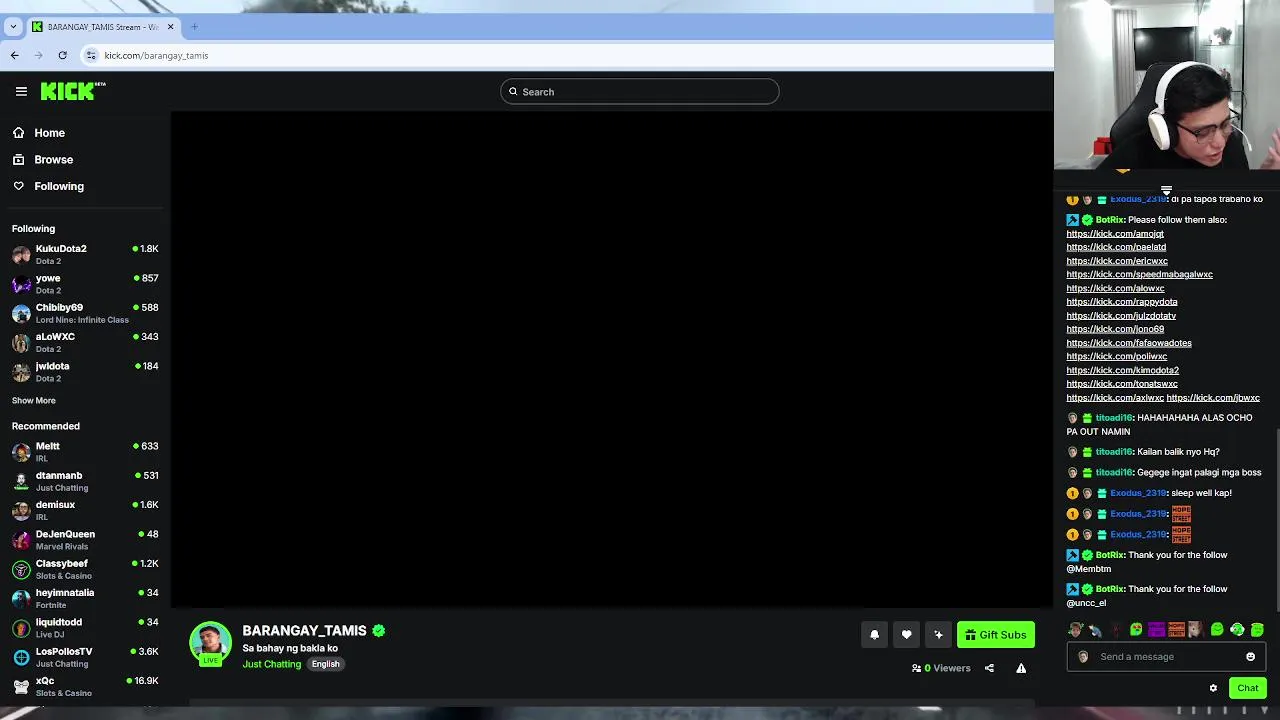The height and width of the screenshot is (720, 1280).
Task: Turn on notifications with the bell icon
Action: [874, 634]
